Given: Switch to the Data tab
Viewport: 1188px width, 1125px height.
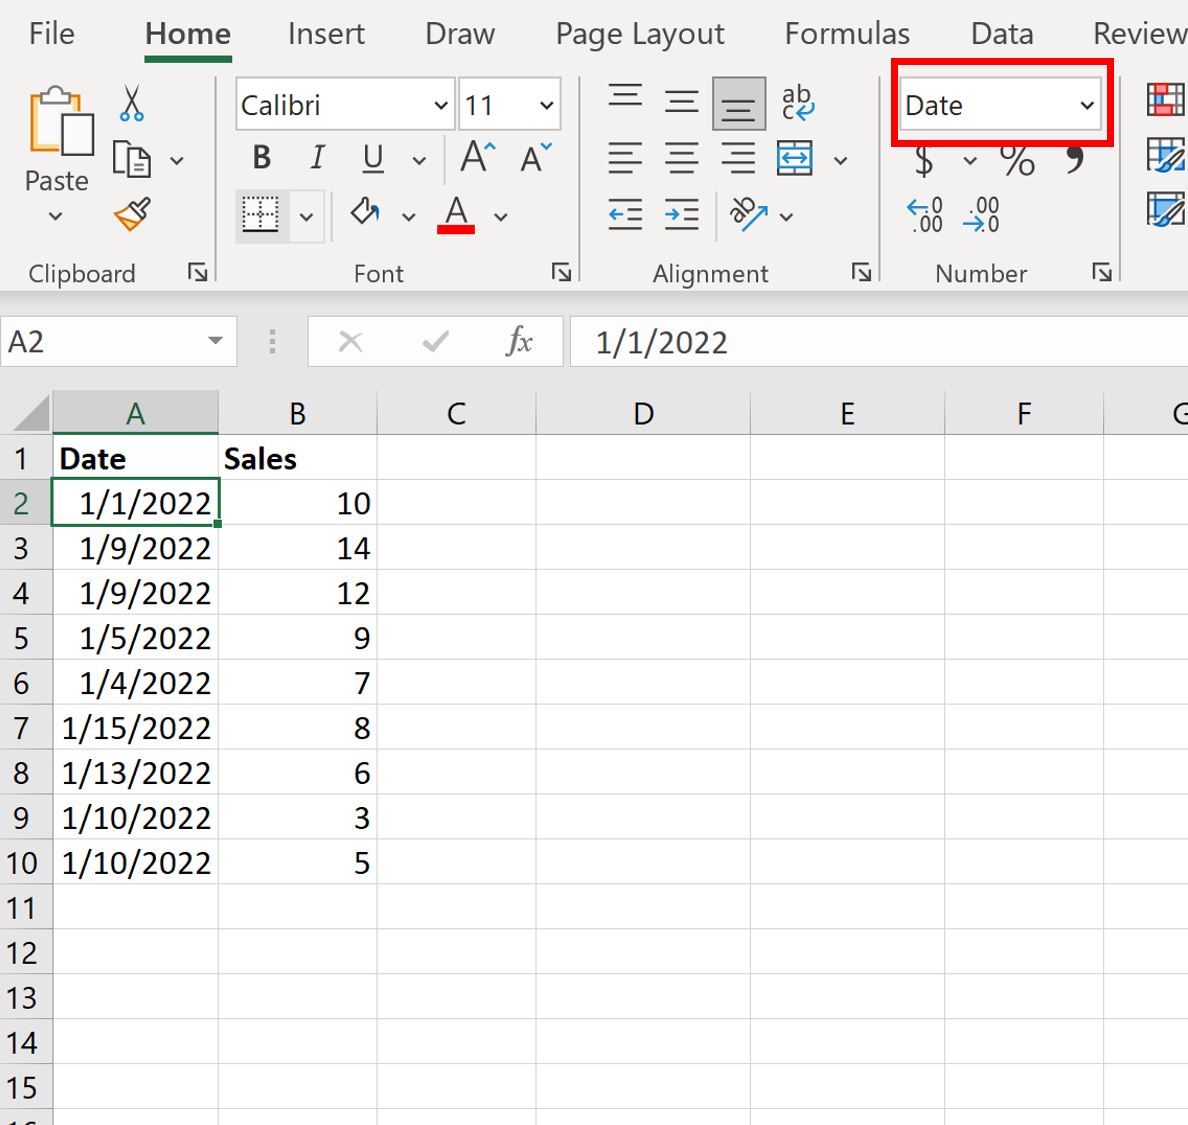Looking at the screenshot, I should click(x=1002, y=34).
